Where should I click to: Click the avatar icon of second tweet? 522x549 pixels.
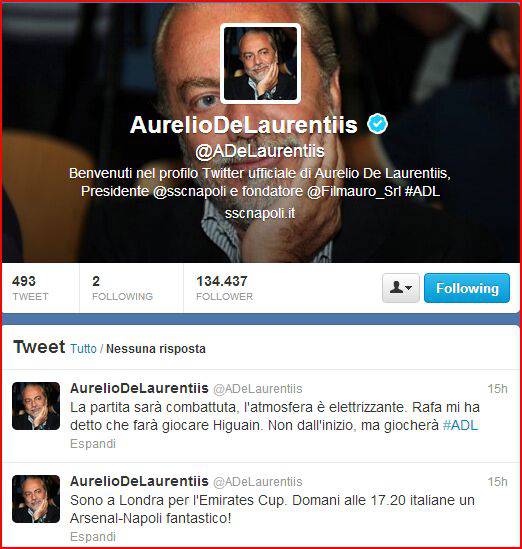click(x=36, y=499)
